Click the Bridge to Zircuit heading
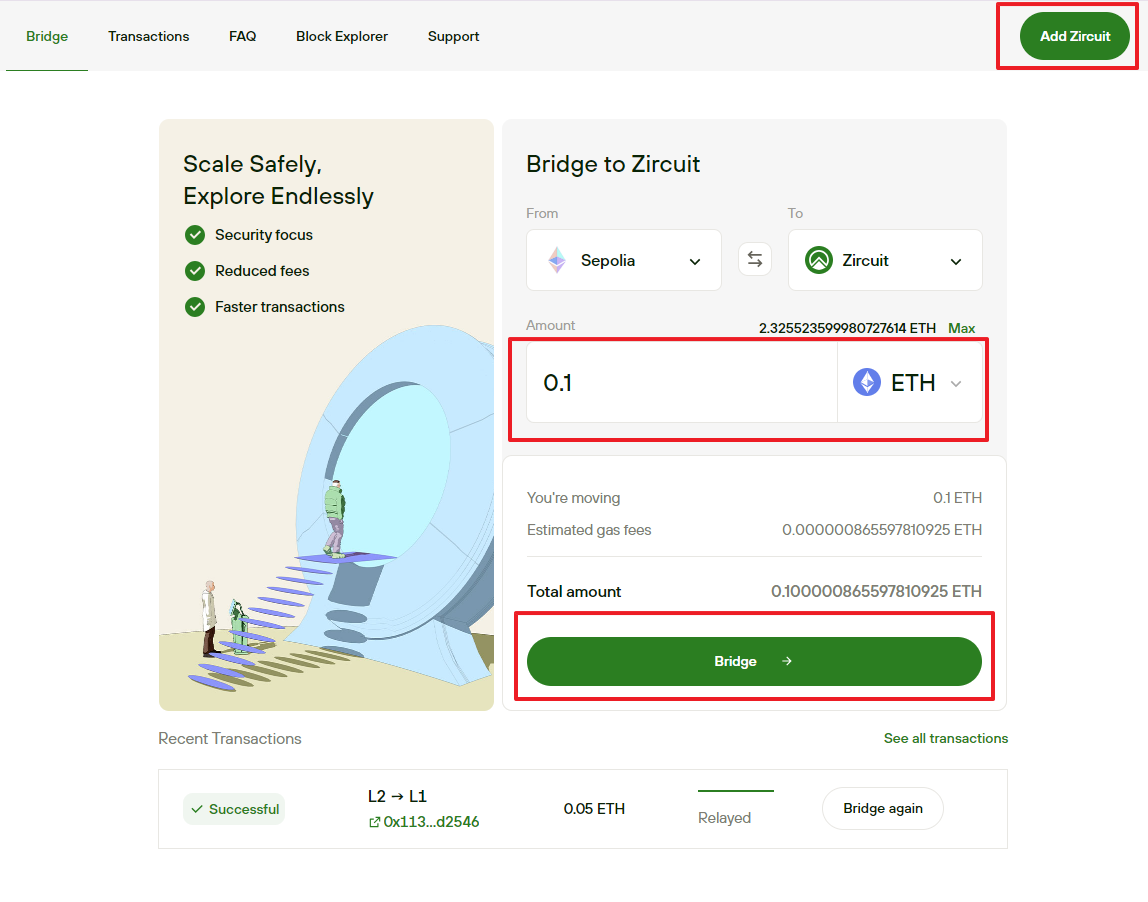 click(x=613, y=164)
